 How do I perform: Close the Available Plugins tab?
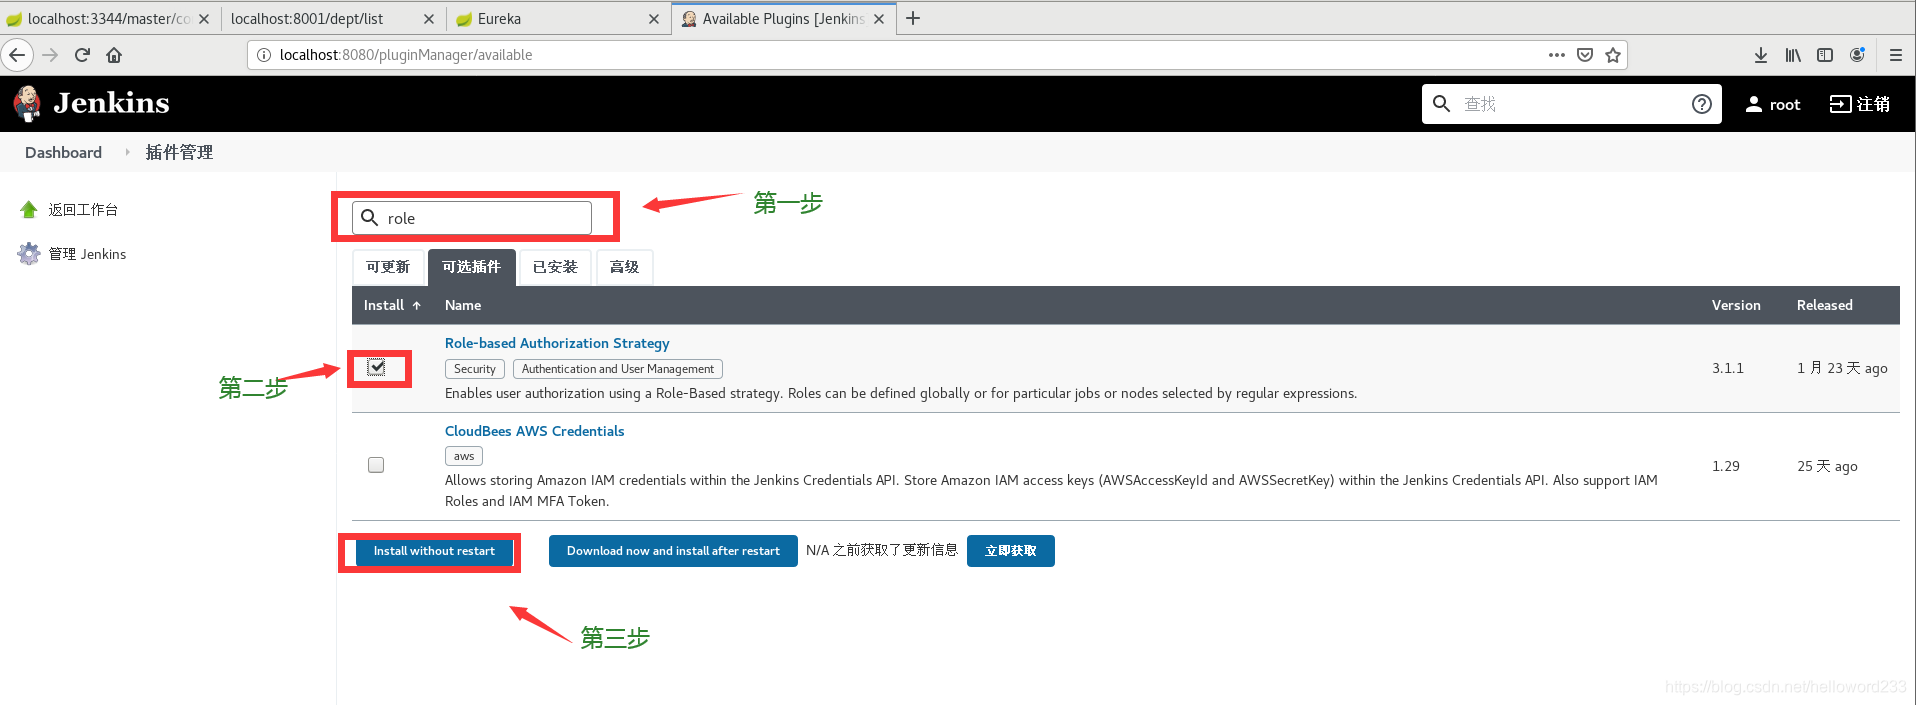[879, 19]
